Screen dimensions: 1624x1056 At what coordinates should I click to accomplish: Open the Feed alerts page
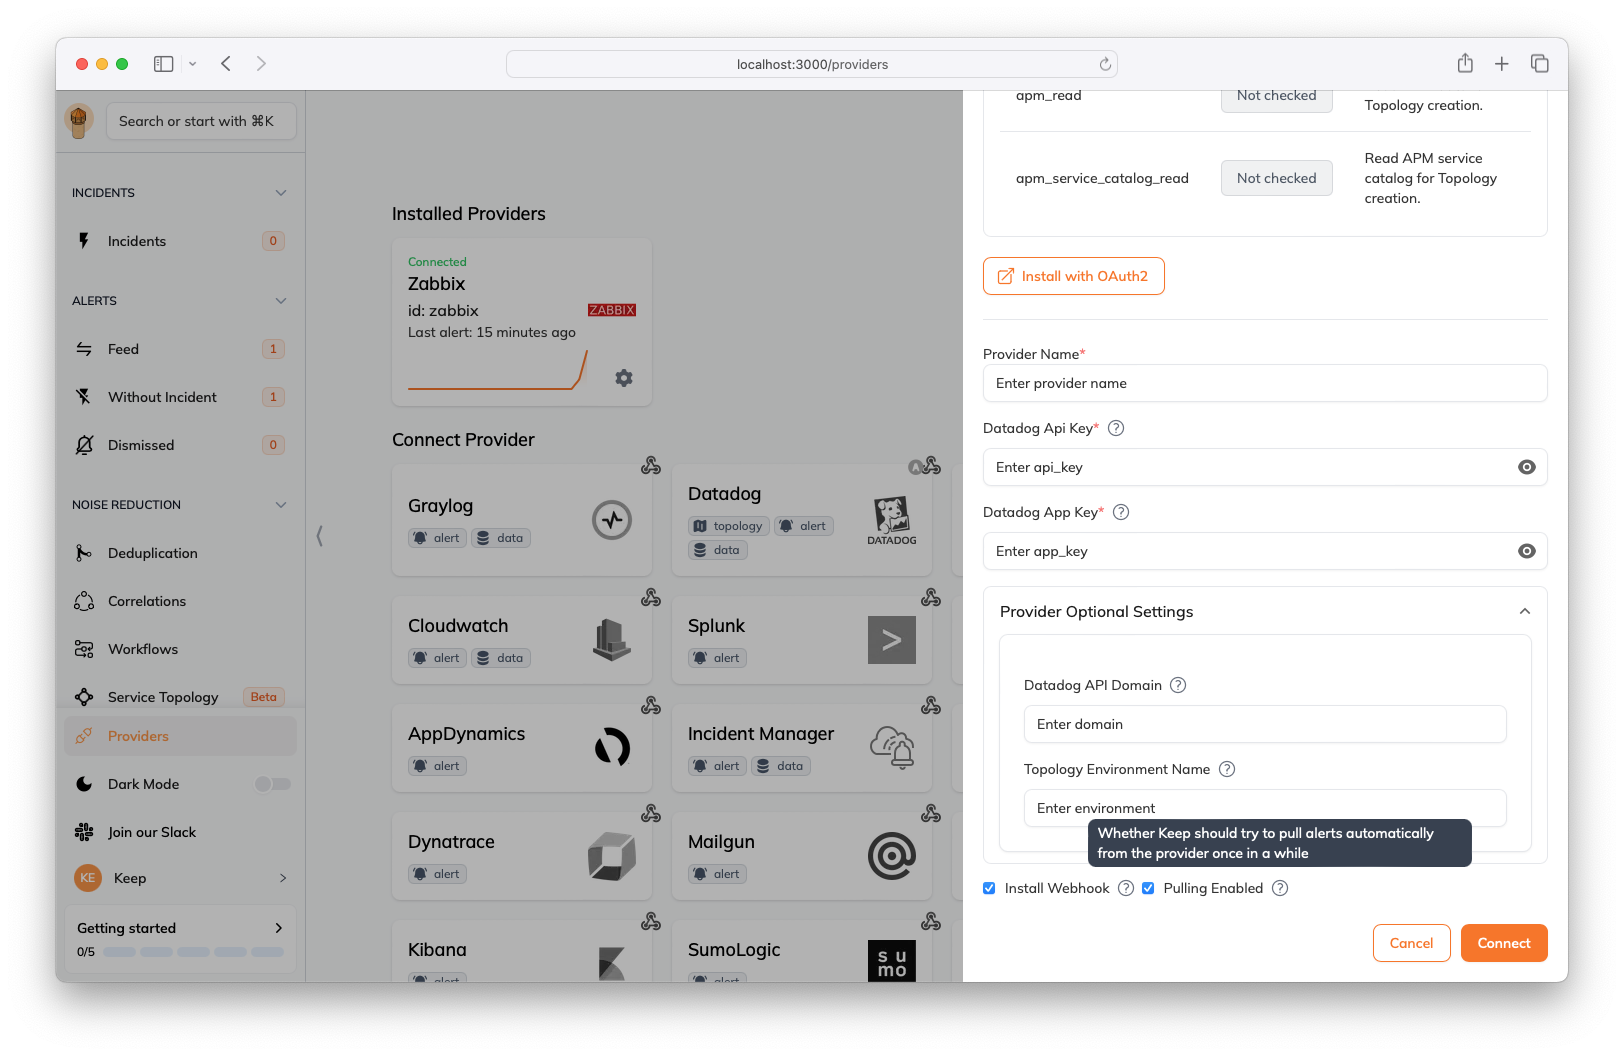pos(180,349)
